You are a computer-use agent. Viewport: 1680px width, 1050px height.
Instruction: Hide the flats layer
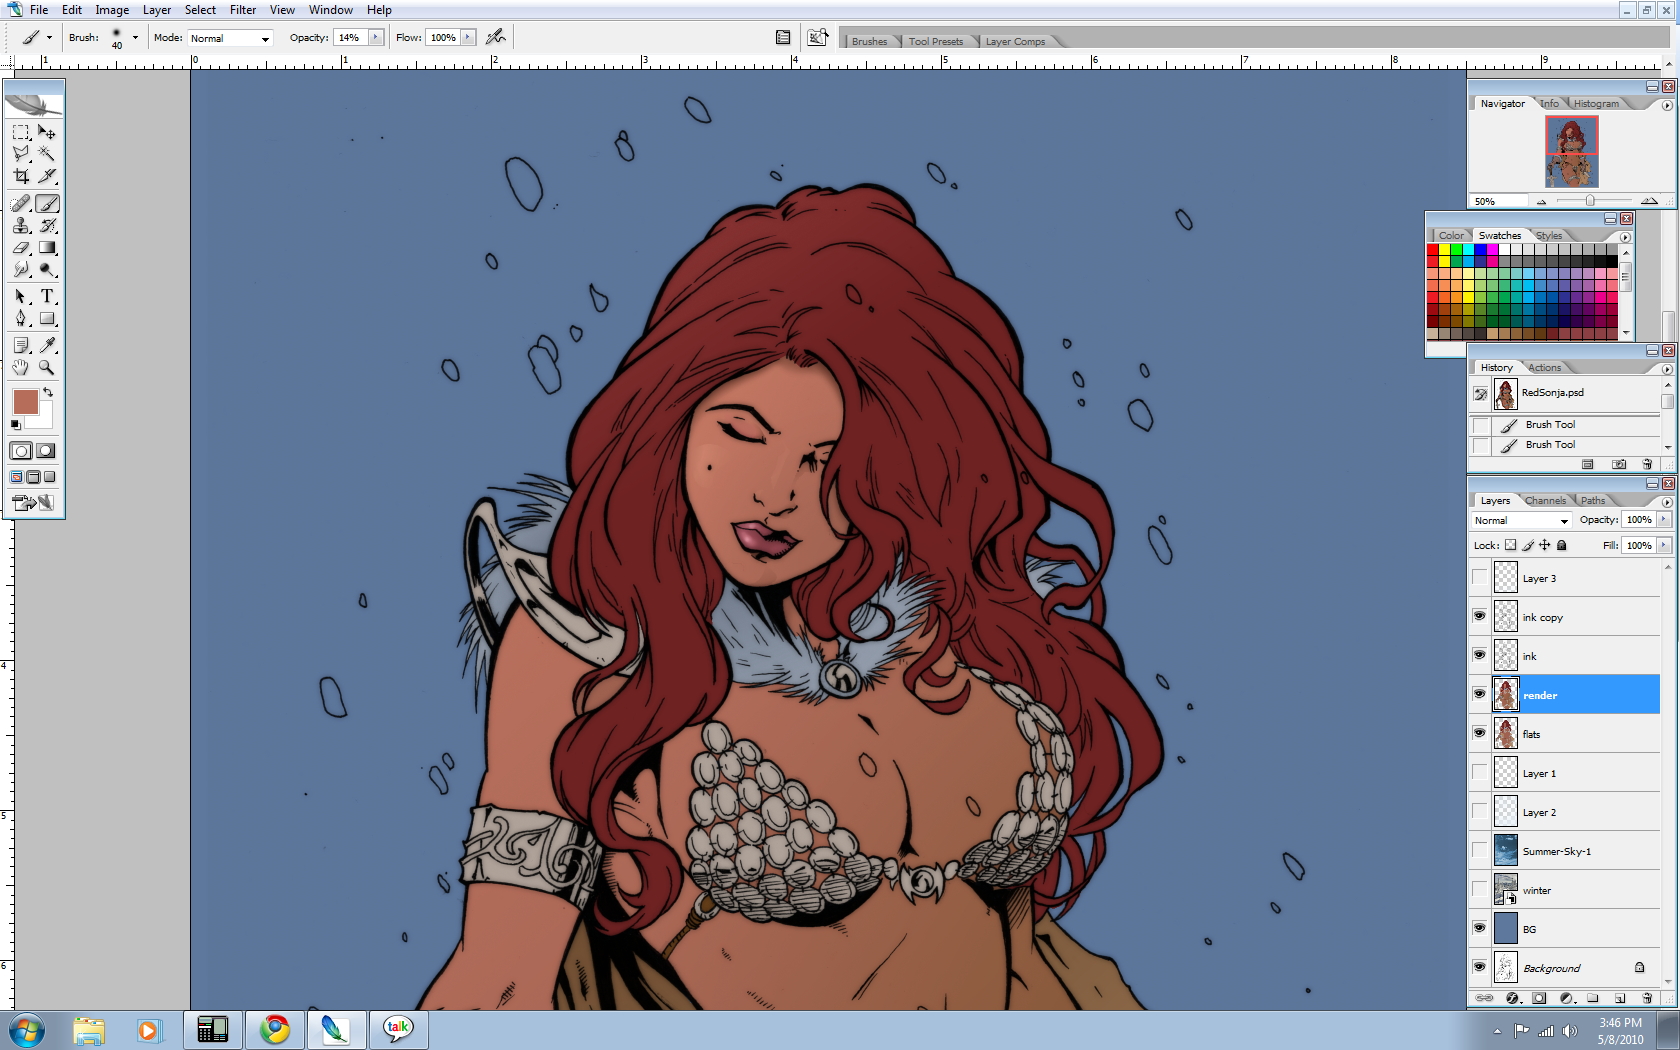pyautogui.click(x=1479, y=733)
